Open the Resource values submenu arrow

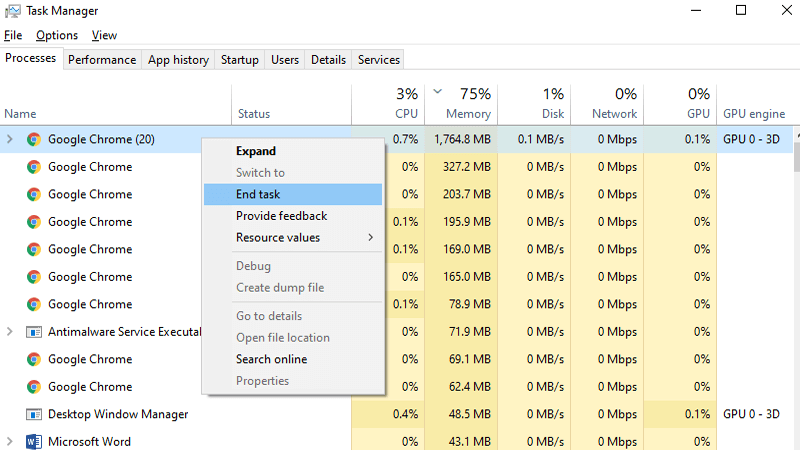click(371, 238)
